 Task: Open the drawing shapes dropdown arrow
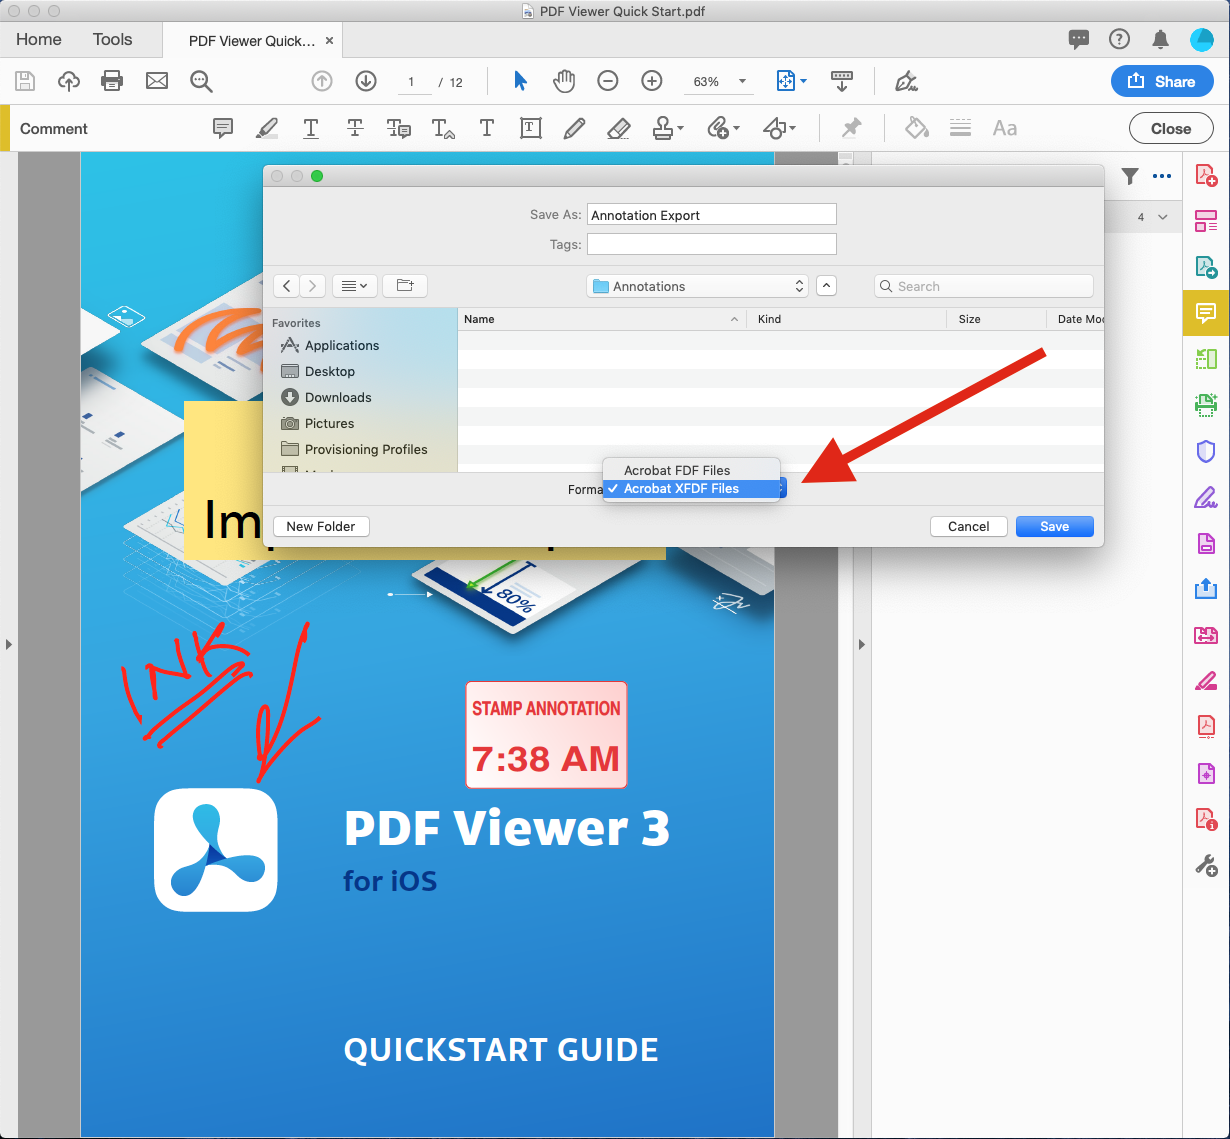791,128
